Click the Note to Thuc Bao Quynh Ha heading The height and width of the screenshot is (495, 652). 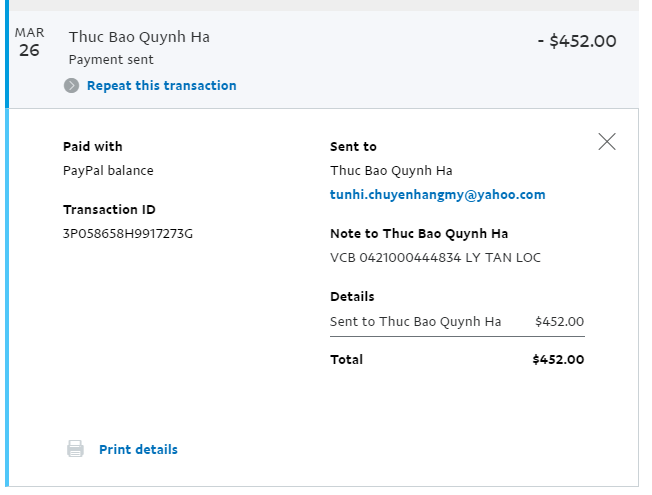[x=419, y=234]
